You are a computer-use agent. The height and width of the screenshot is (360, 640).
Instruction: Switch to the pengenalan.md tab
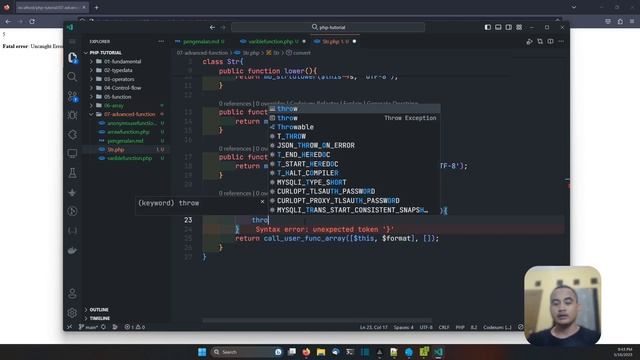(200, 42)
